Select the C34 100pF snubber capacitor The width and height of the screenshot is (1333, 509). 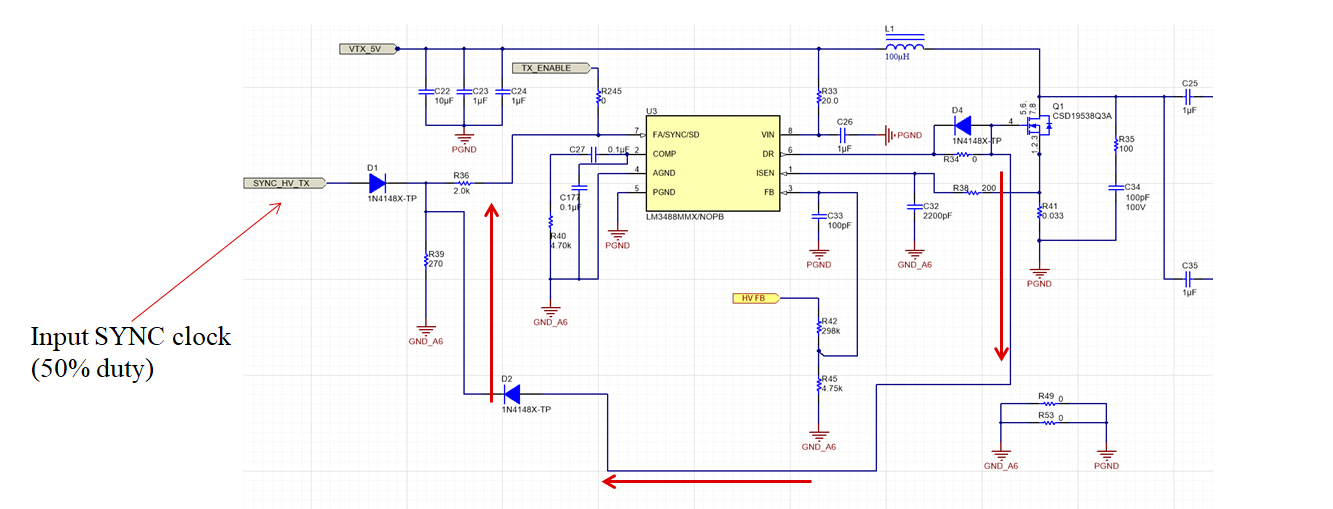point(1116,187)
